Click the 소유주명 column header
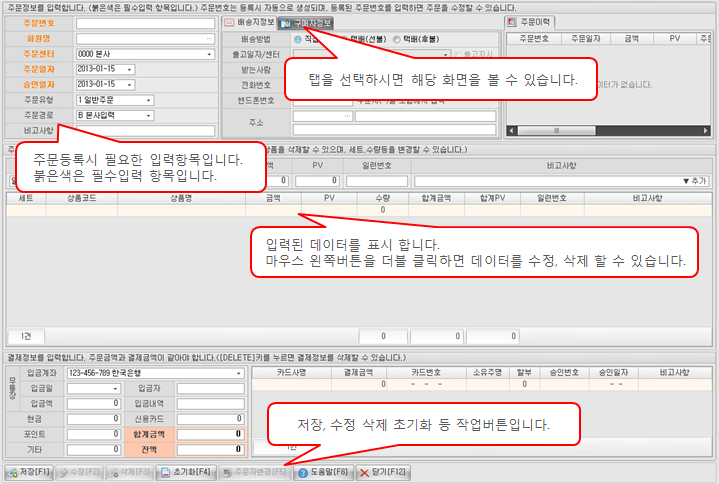Screen dimensions: 719x484 (x=487, y=373)
